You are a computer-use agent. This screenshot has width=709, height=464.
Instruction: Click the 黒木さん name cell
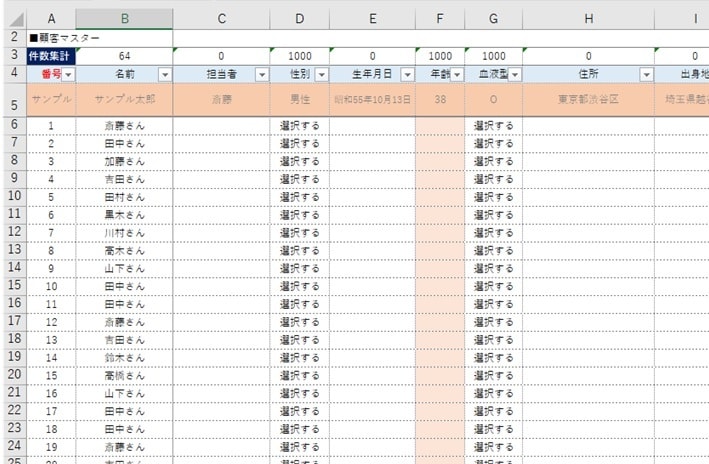pyautogui.click(x=124, y=215)
